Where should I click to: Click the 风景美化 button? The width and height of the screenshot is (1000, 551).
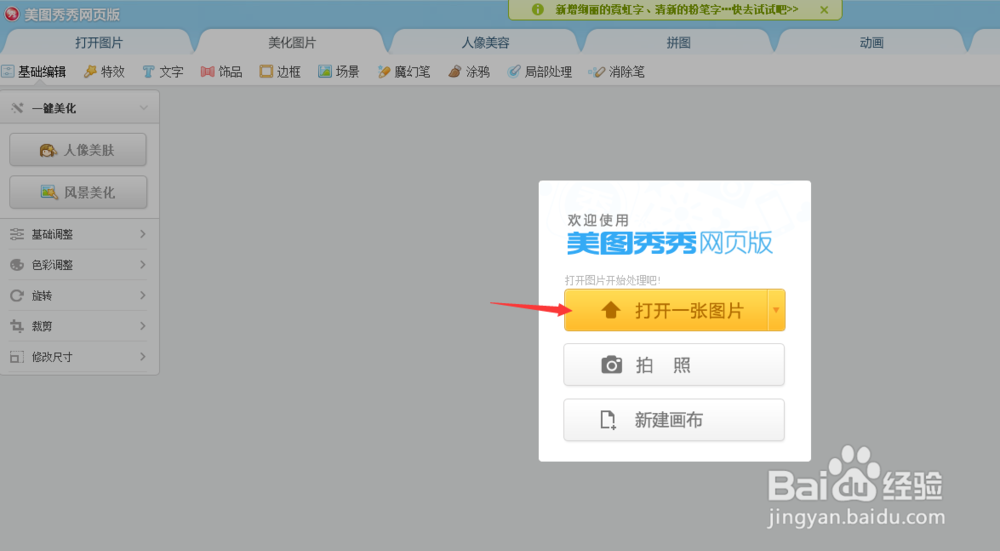[x=78, y=192]
